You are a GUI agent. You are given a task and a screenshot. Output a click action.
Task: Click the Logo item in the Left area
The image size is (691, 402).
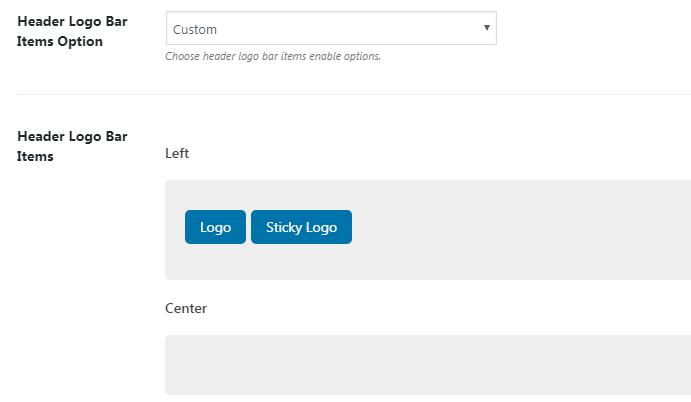coord(215,227)
